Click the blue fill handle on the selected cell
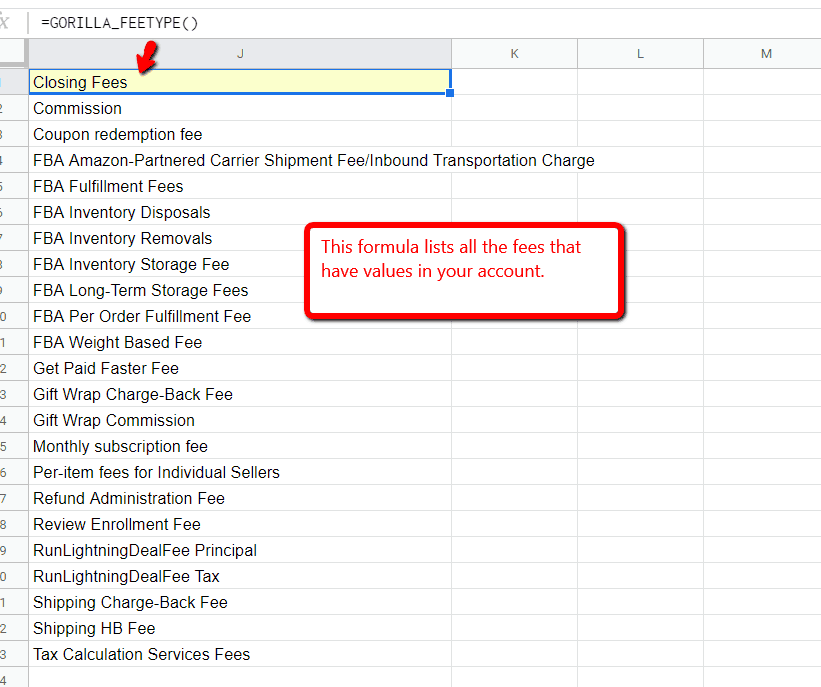The width and height of the screenshot is (821, 687). point(450,92)
